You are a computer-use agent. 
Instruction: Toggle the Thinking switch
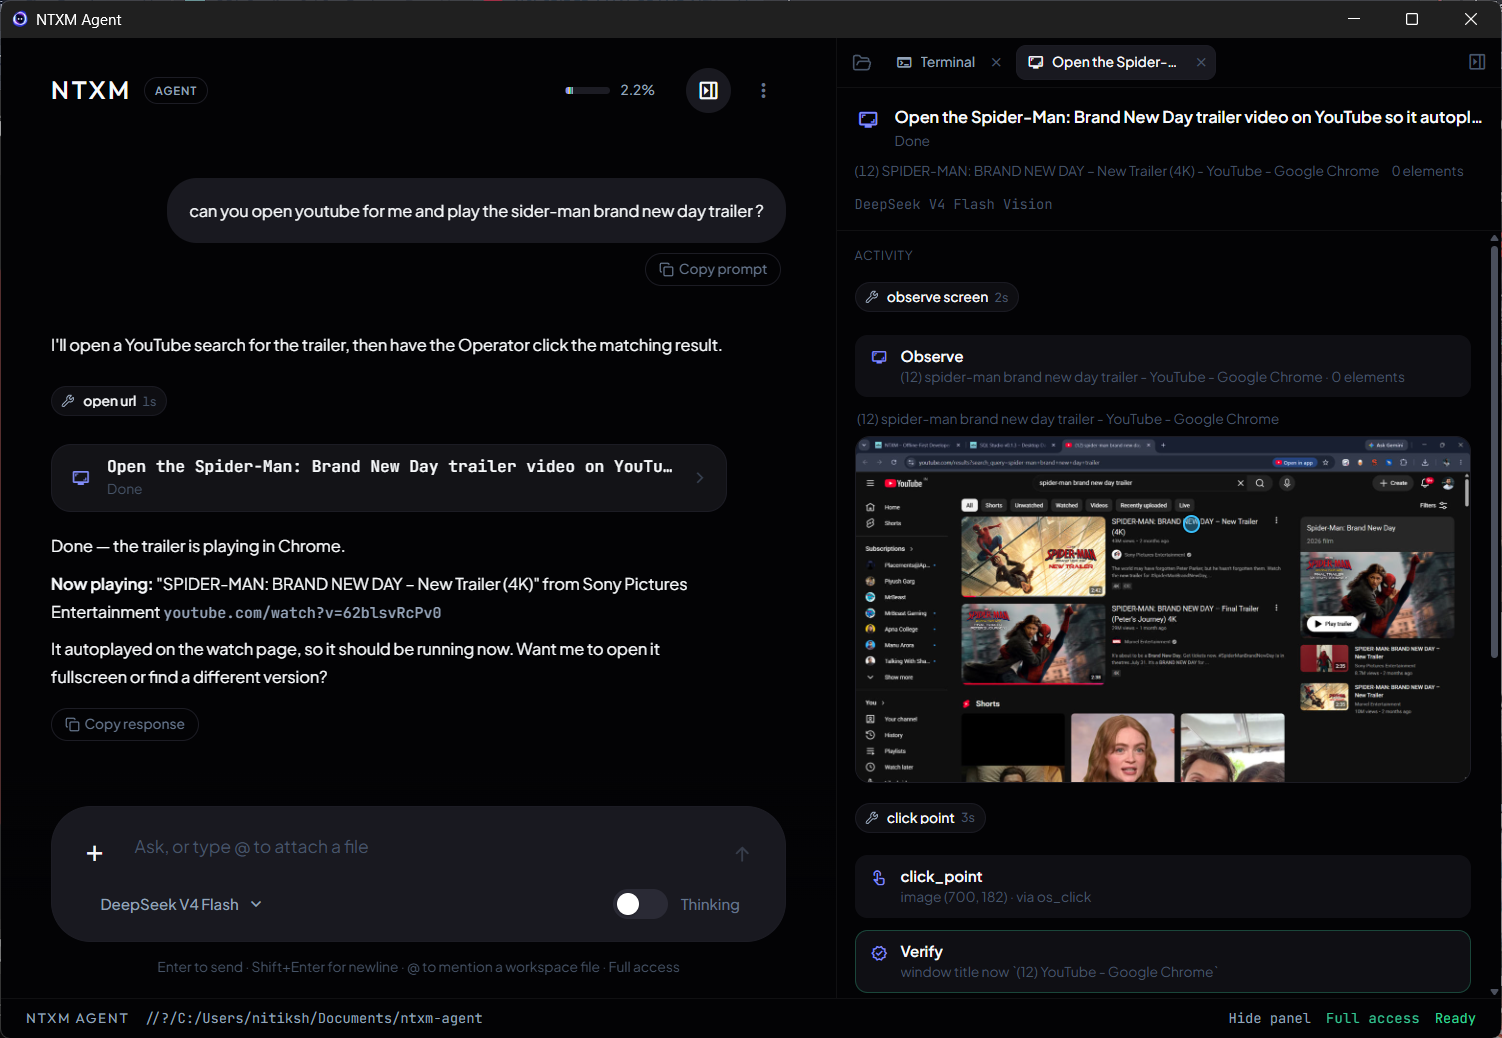pos(640,904)
